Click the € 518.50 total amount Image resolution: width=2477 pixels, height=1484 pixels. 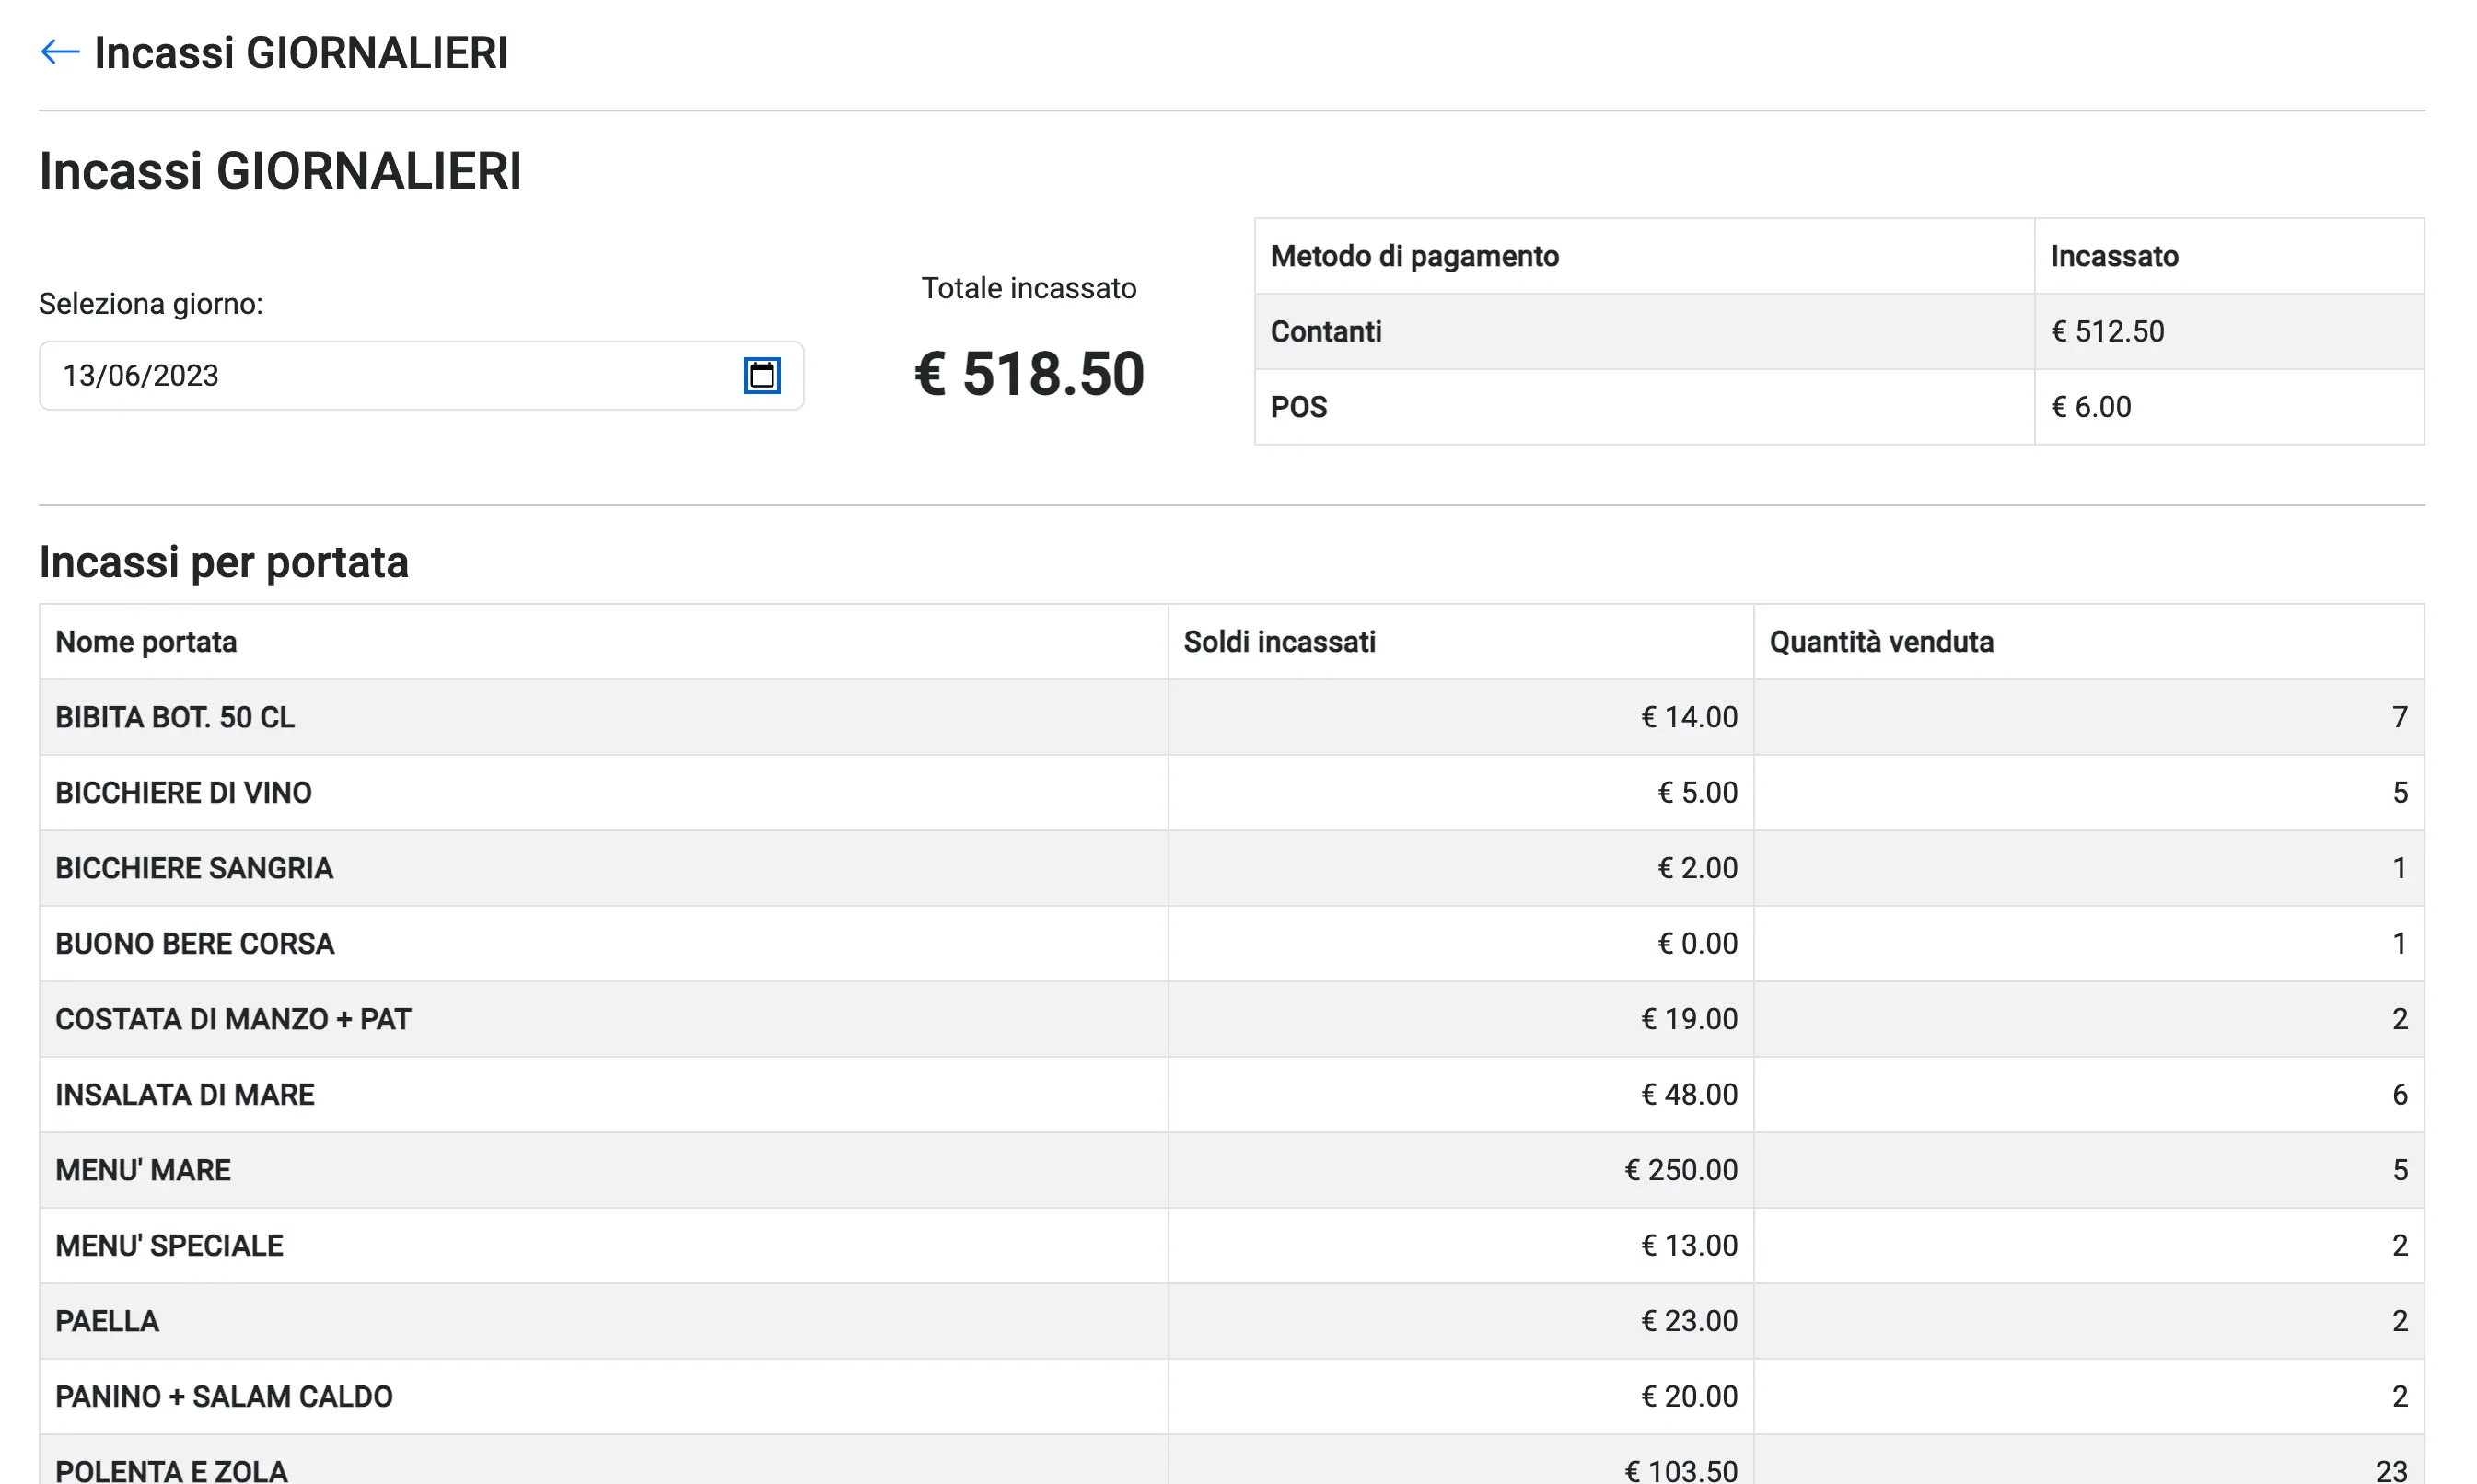[x=1029, y=375]
